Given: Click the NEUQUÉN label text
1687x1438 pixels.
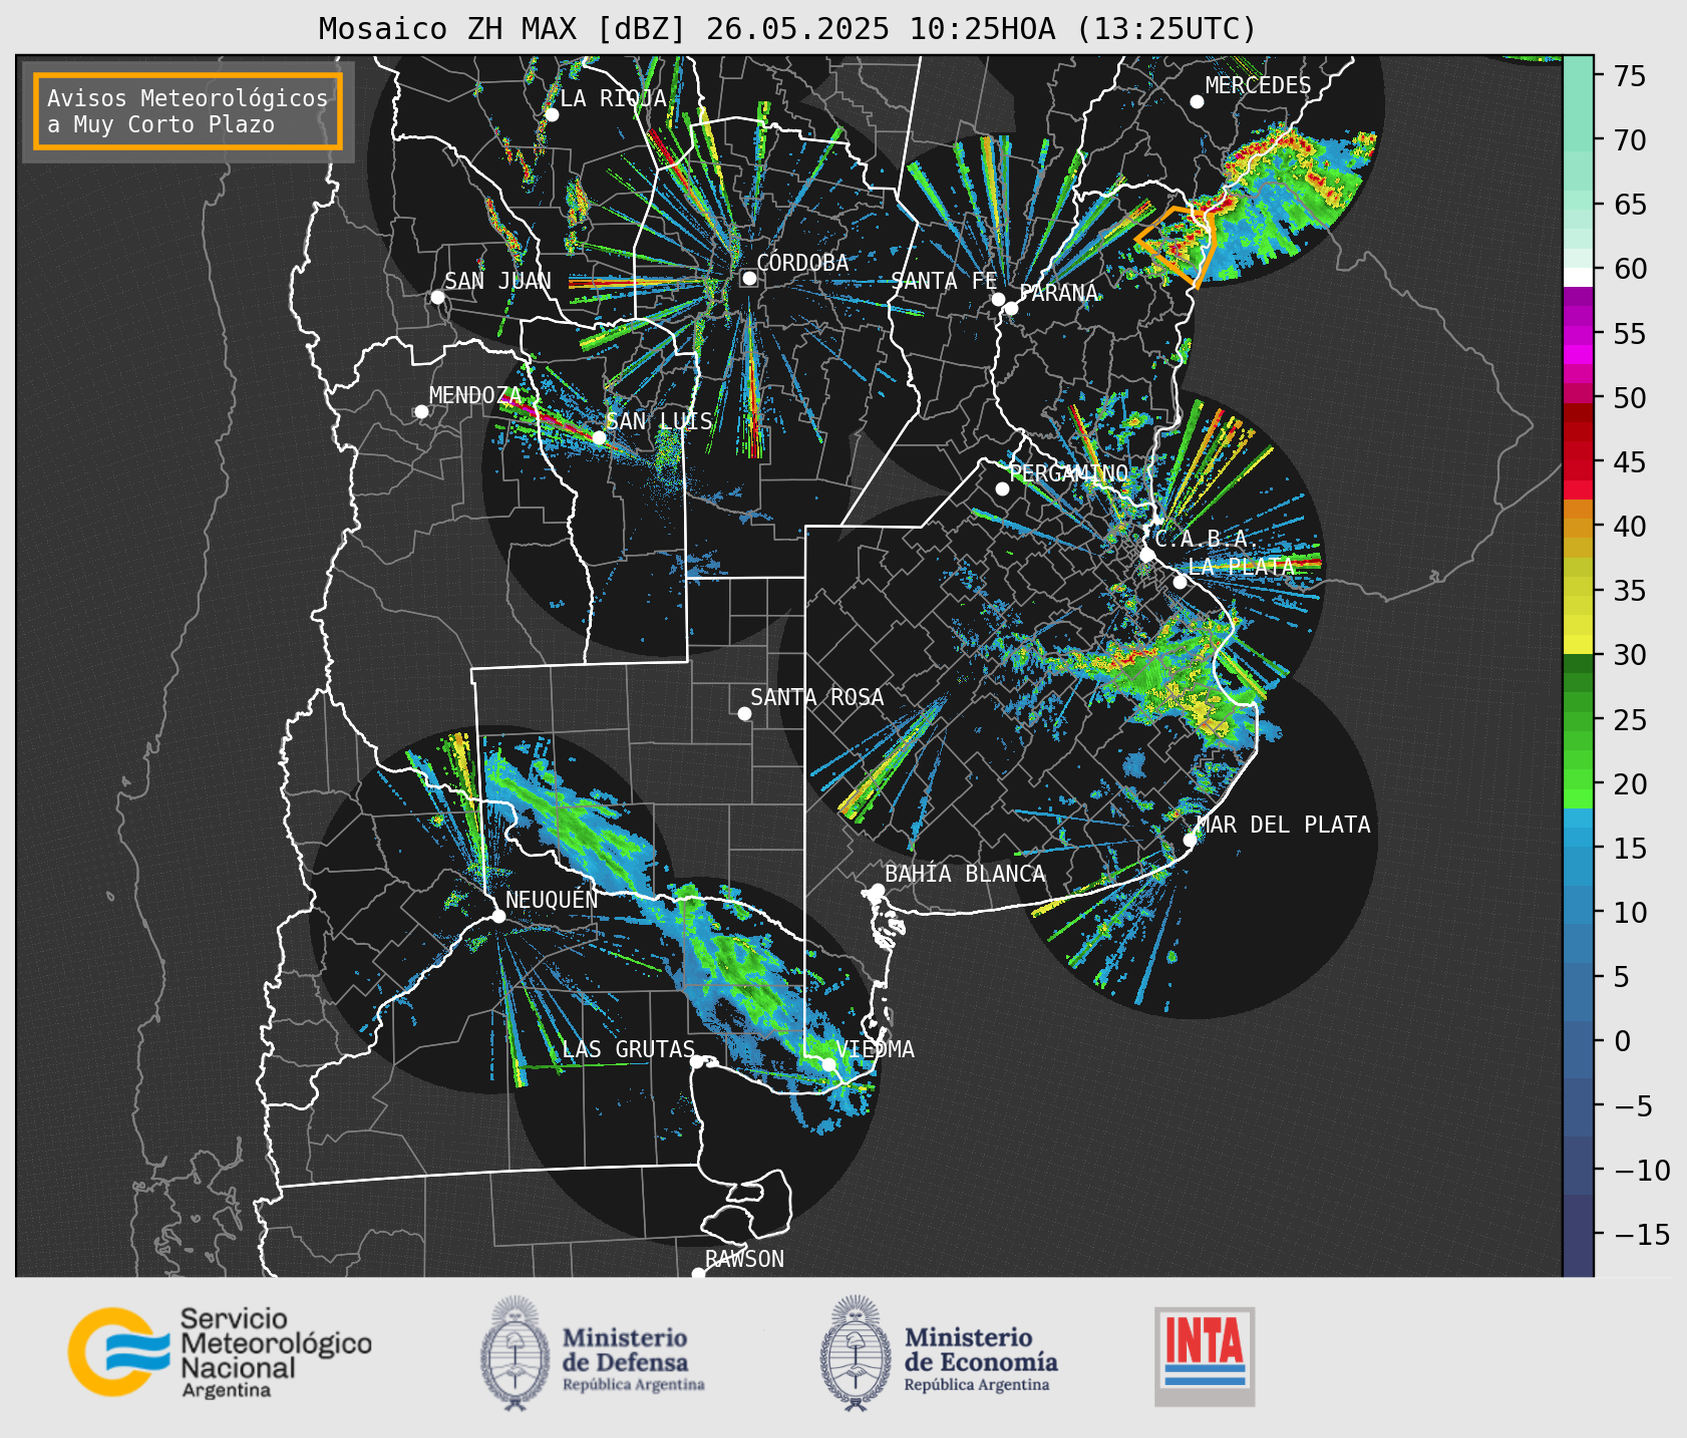Looking at the screenshot, I should point(552,899).
